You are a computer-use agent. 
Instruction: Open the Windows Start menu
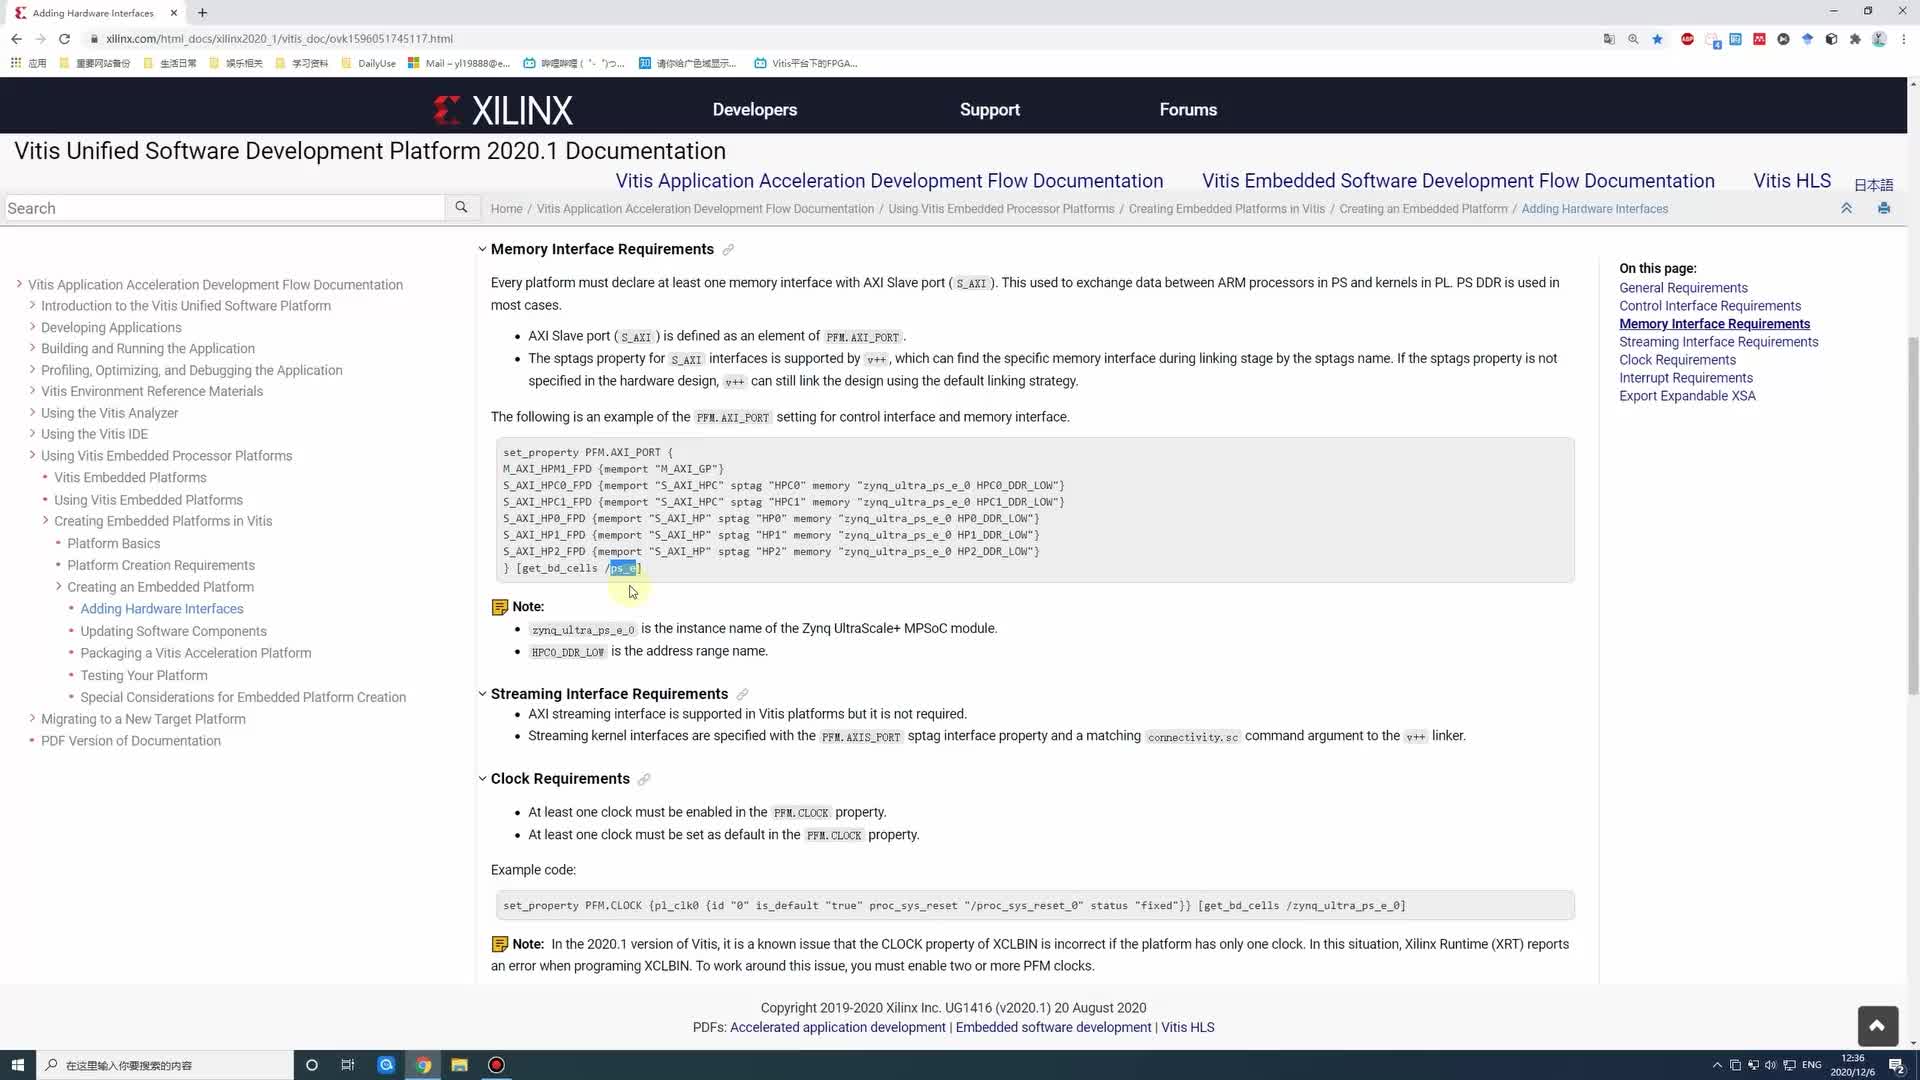18,1065
